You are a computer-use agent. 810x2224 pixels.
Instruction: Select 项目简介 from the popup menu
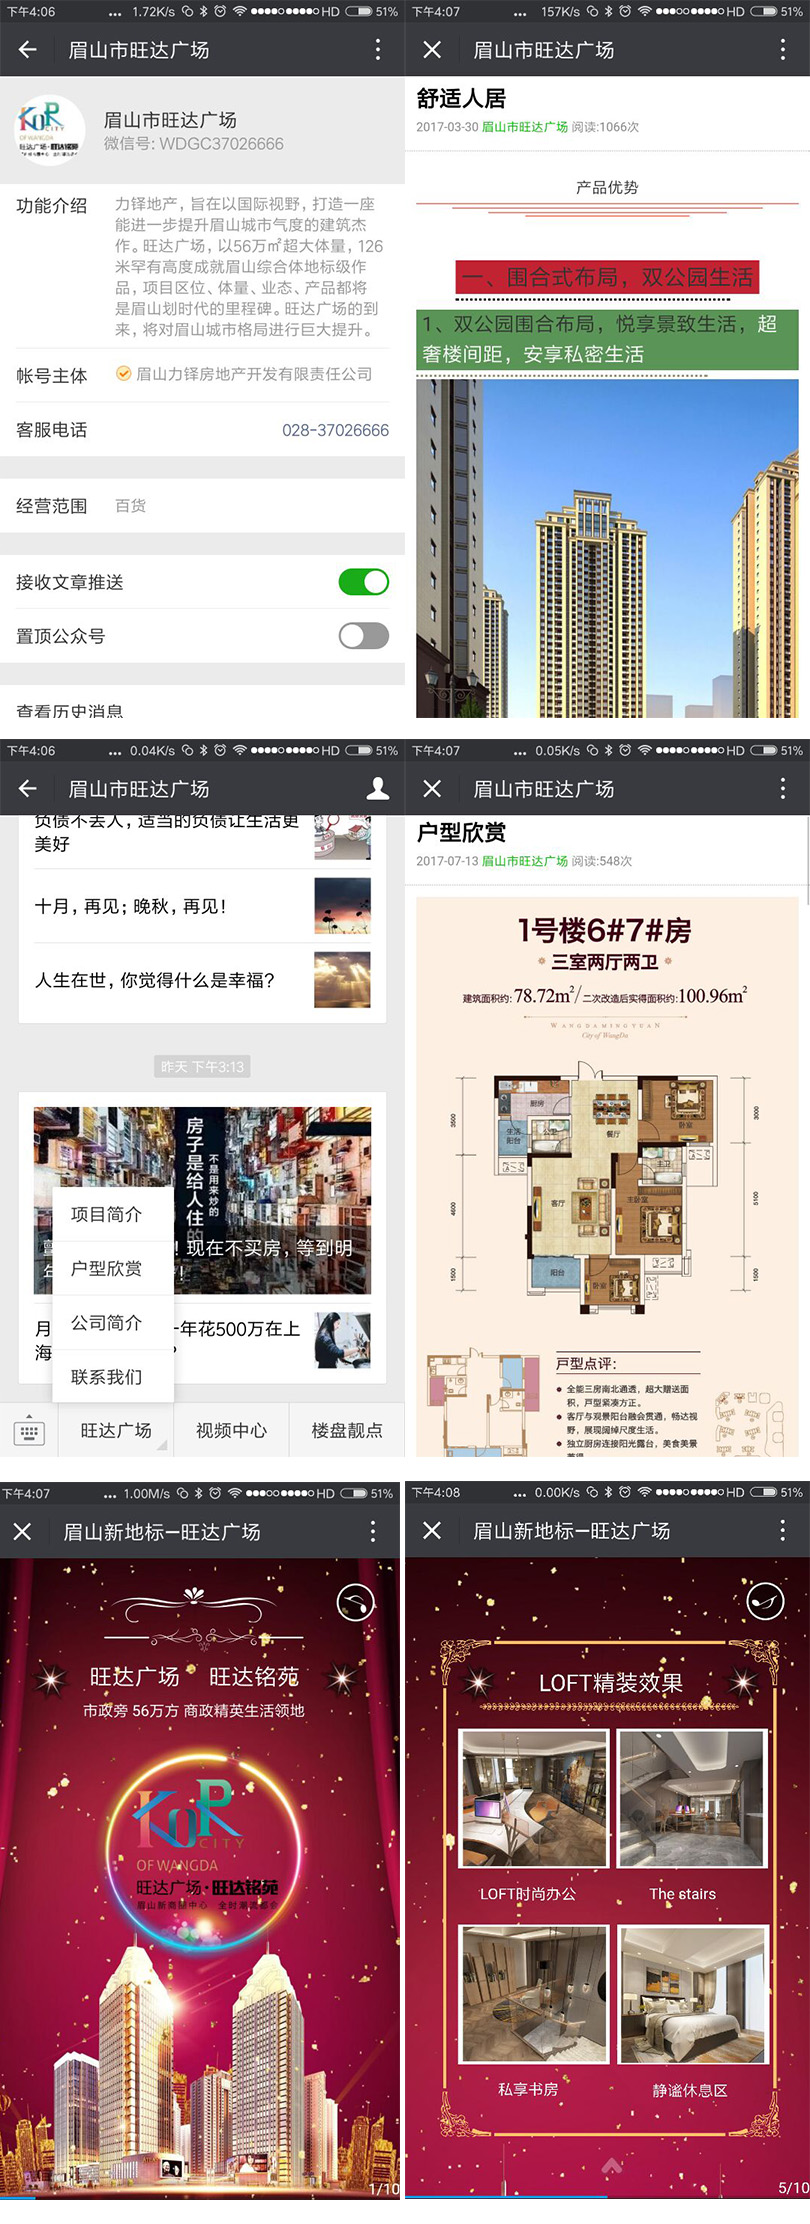point(113,1214)
